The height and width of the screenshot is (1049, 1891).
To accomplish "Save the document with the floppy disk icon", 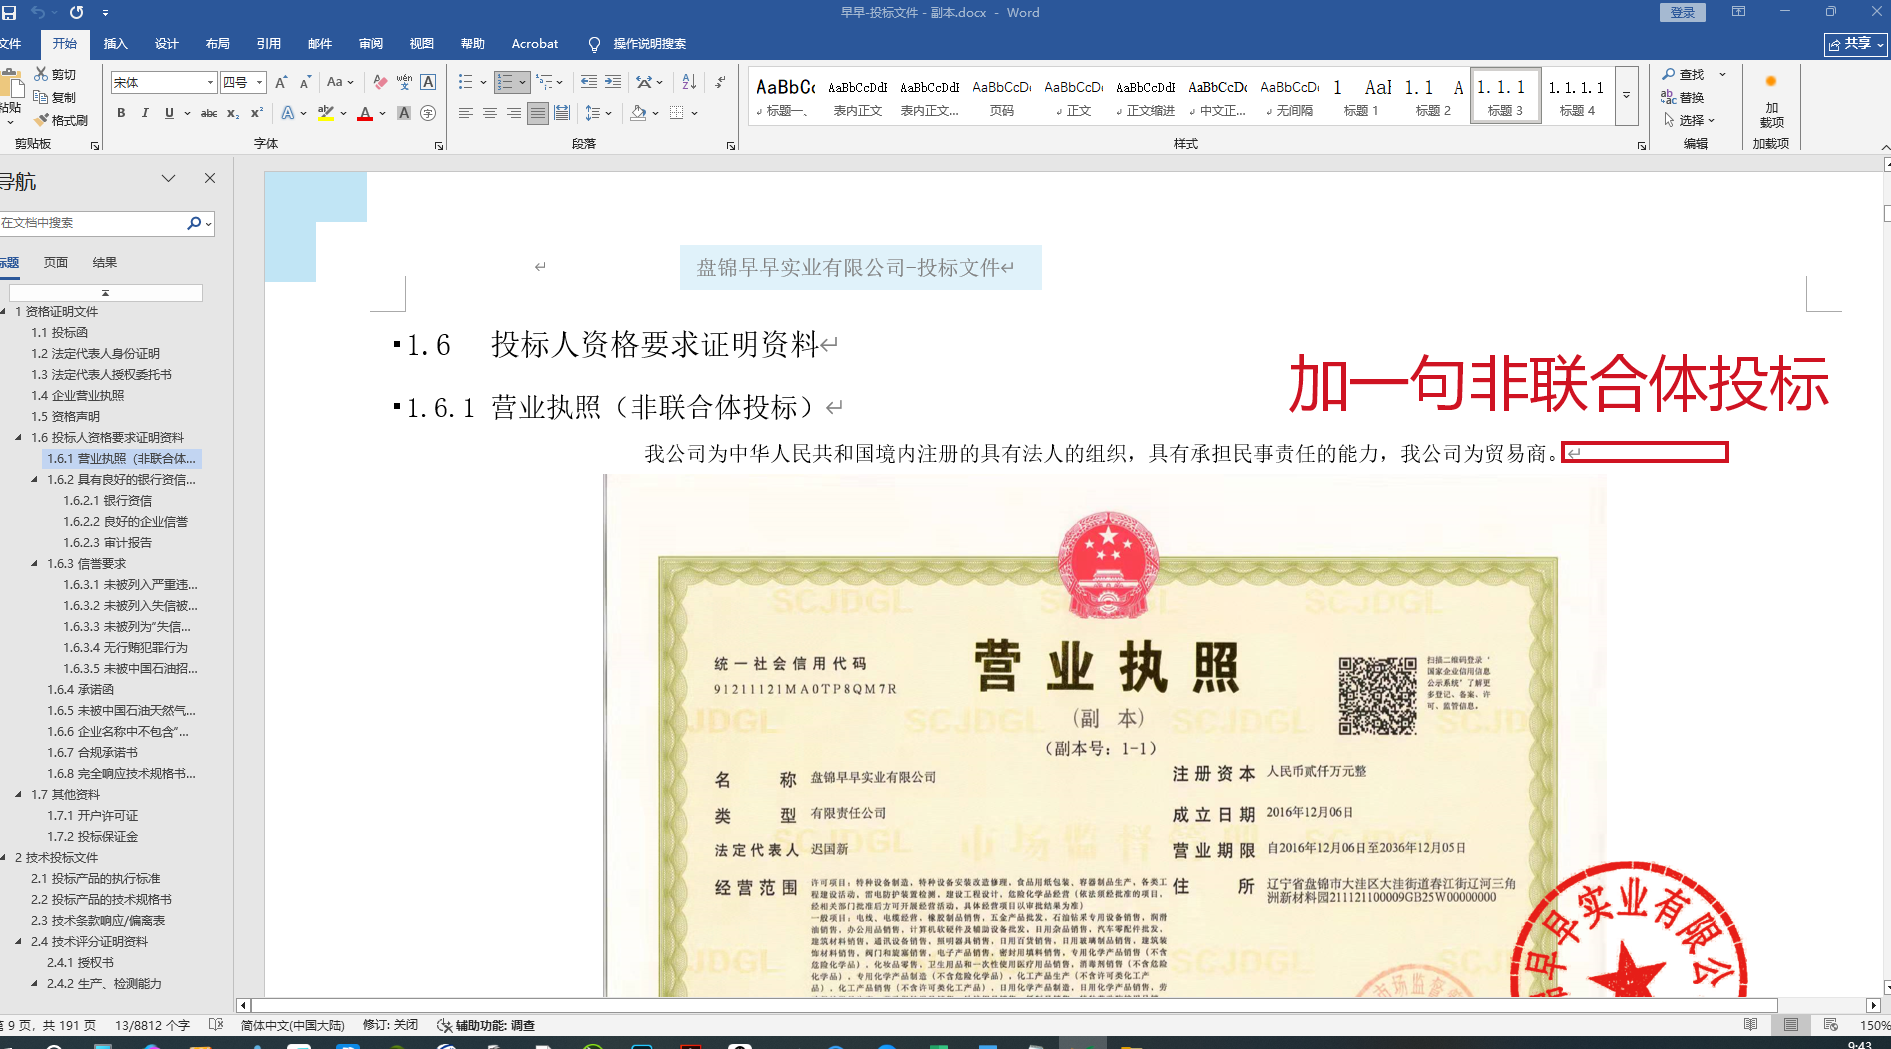I will 9,13.
